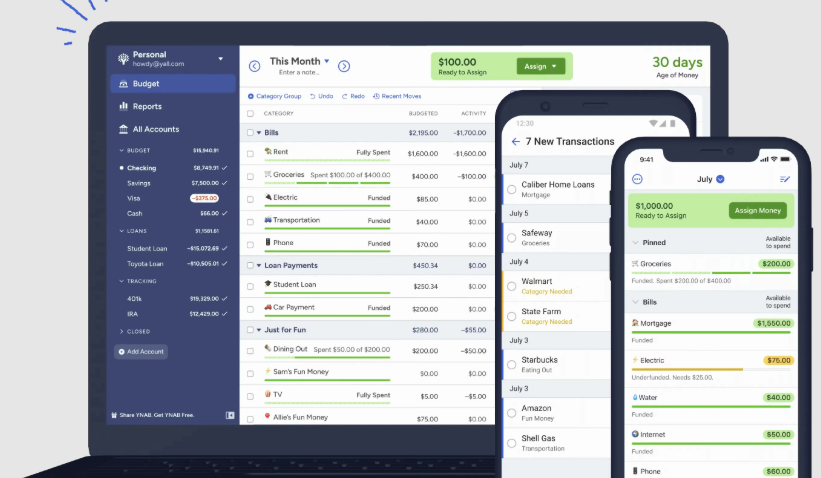This screenshot has height=478, width=821.
Task: Check the Rent category checkbox
Action: coord(250,153)
